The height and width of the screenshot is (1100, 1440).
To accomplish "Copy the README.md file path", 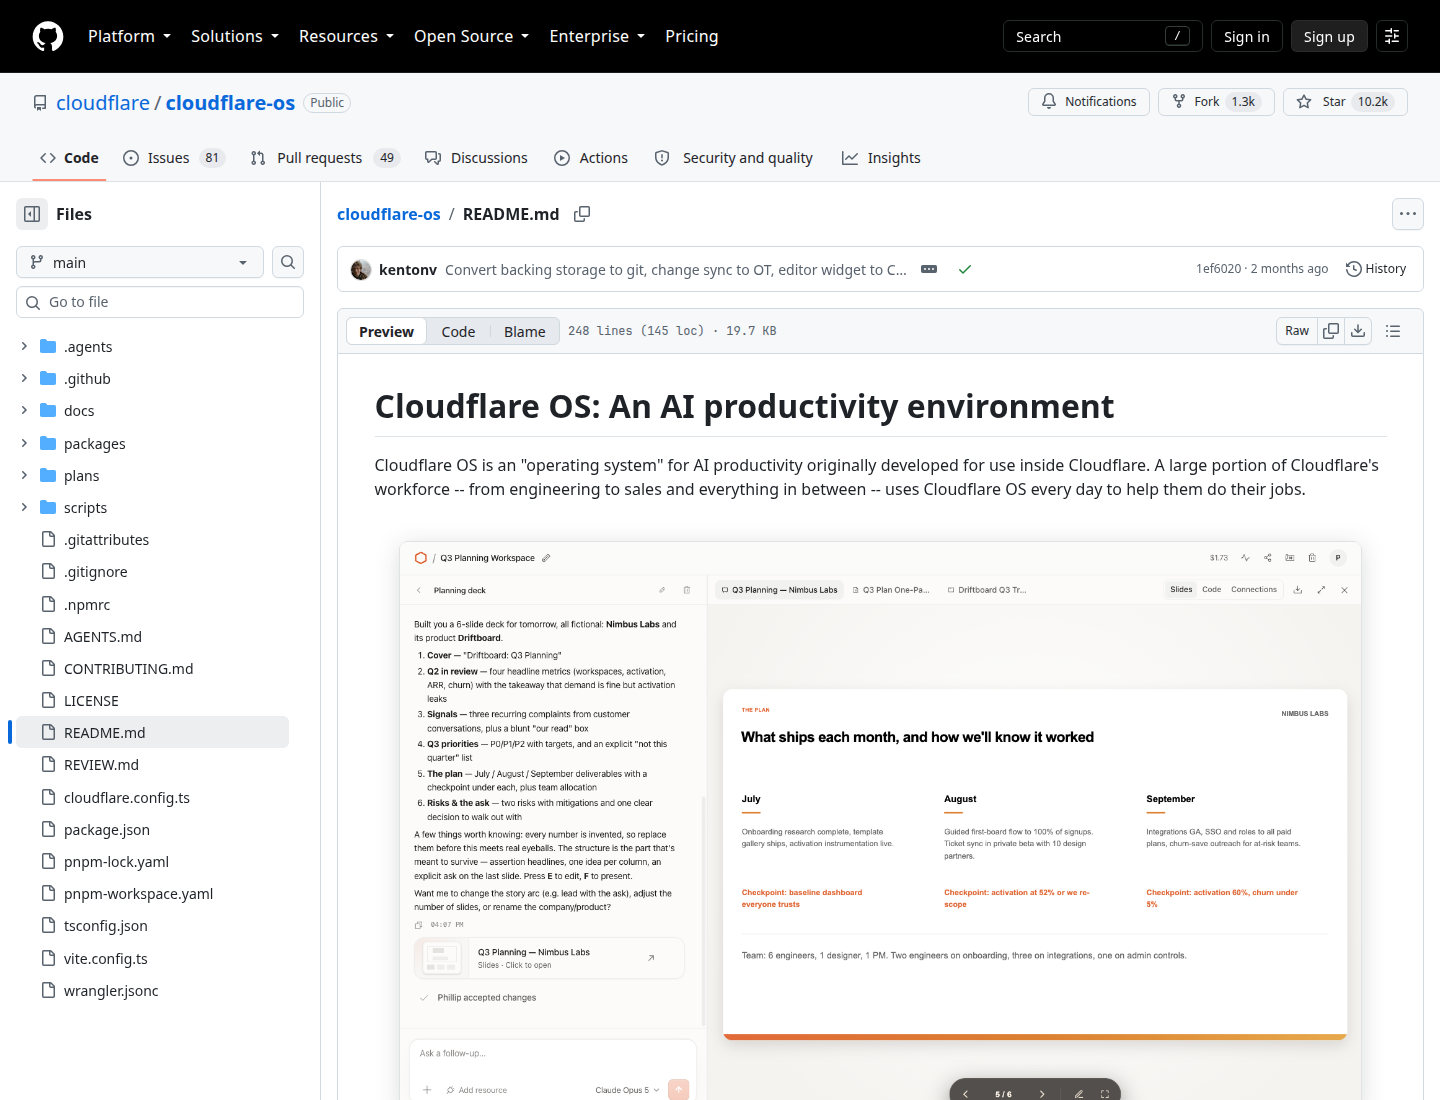I will 582,214.
